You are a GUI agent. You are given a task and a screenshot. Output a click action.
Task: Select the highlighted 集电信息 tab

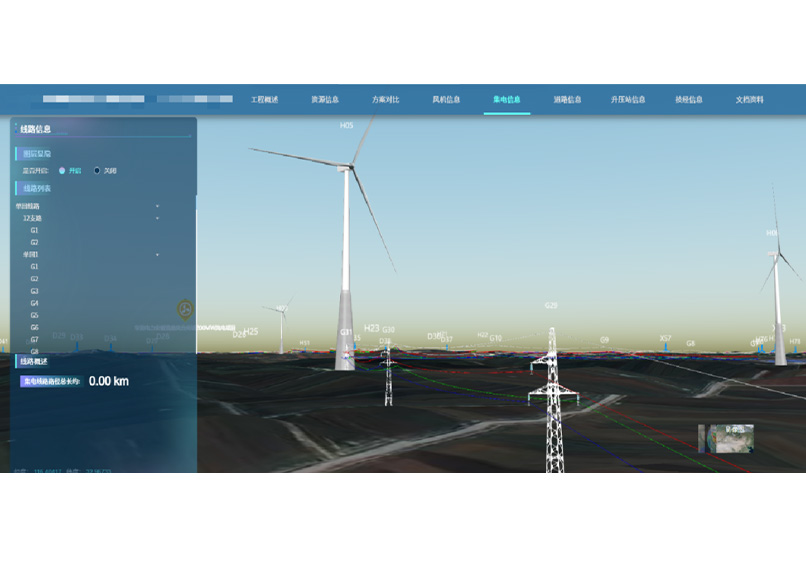(507, 100)
